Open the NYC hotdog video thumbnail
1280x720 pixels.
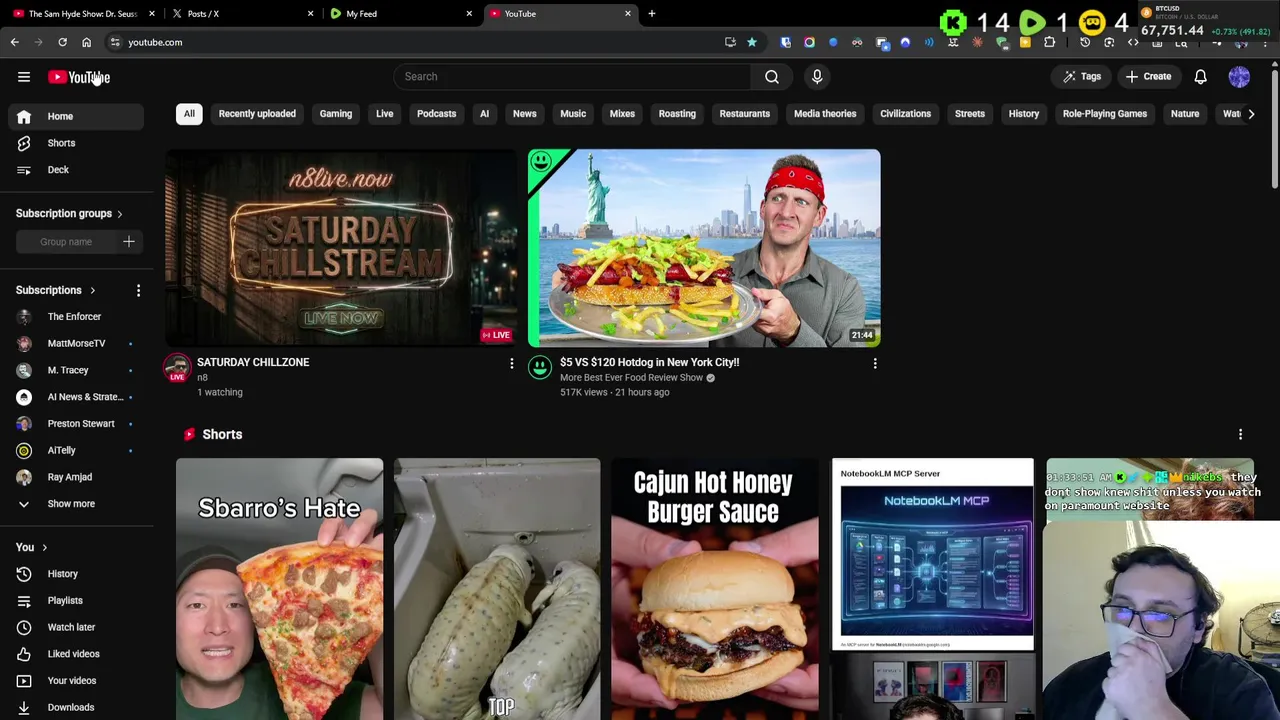704,248
